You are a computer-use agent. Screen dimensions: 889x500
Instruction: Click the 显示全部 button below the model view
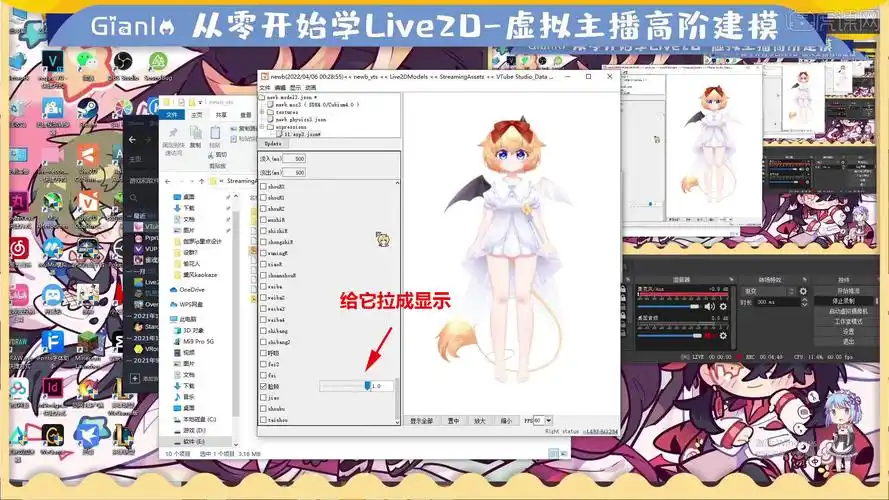click(421, 421)
